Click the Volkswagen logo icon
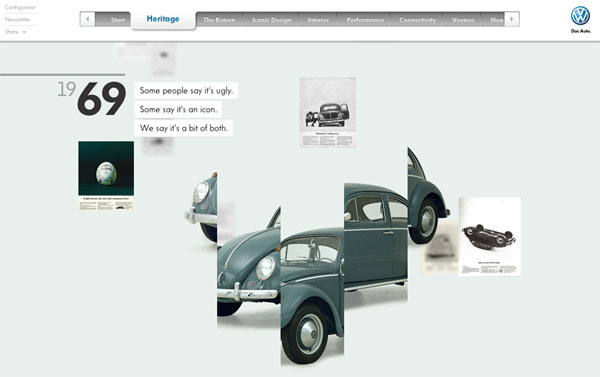Image resolution: width=600 pixels, height=377 pixels. 580,16
